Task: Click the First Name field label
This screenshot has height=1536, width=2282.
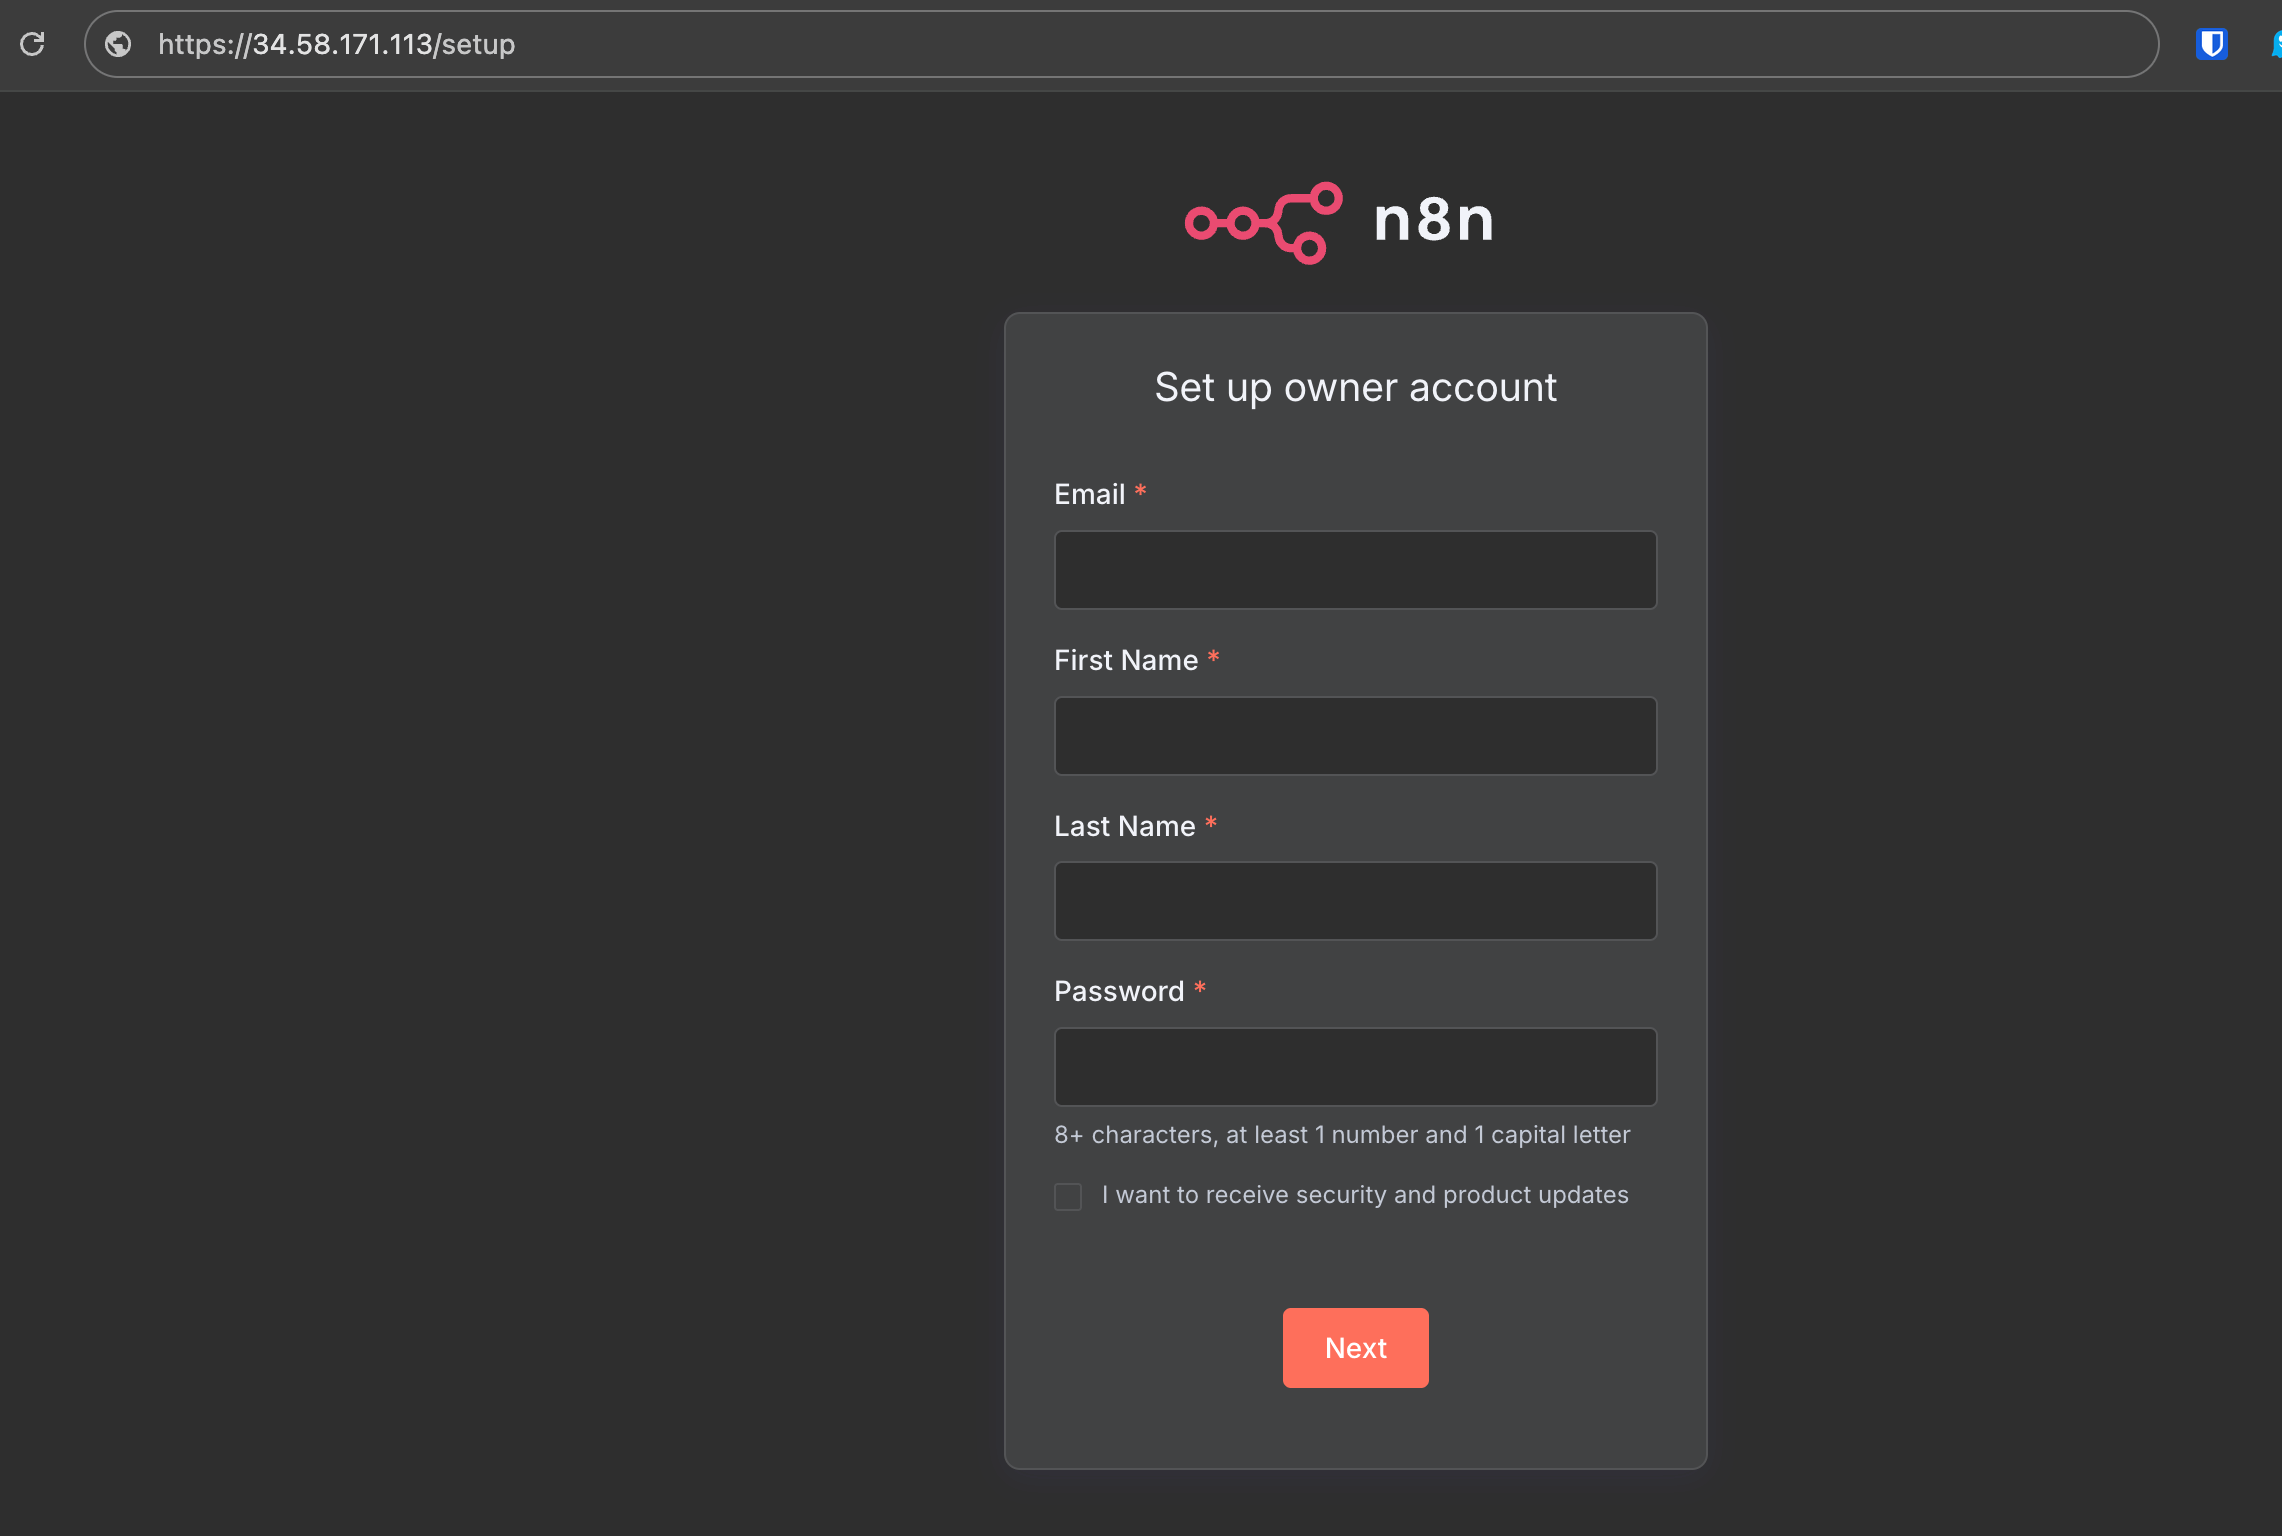Action: (x=1125, y=660)
